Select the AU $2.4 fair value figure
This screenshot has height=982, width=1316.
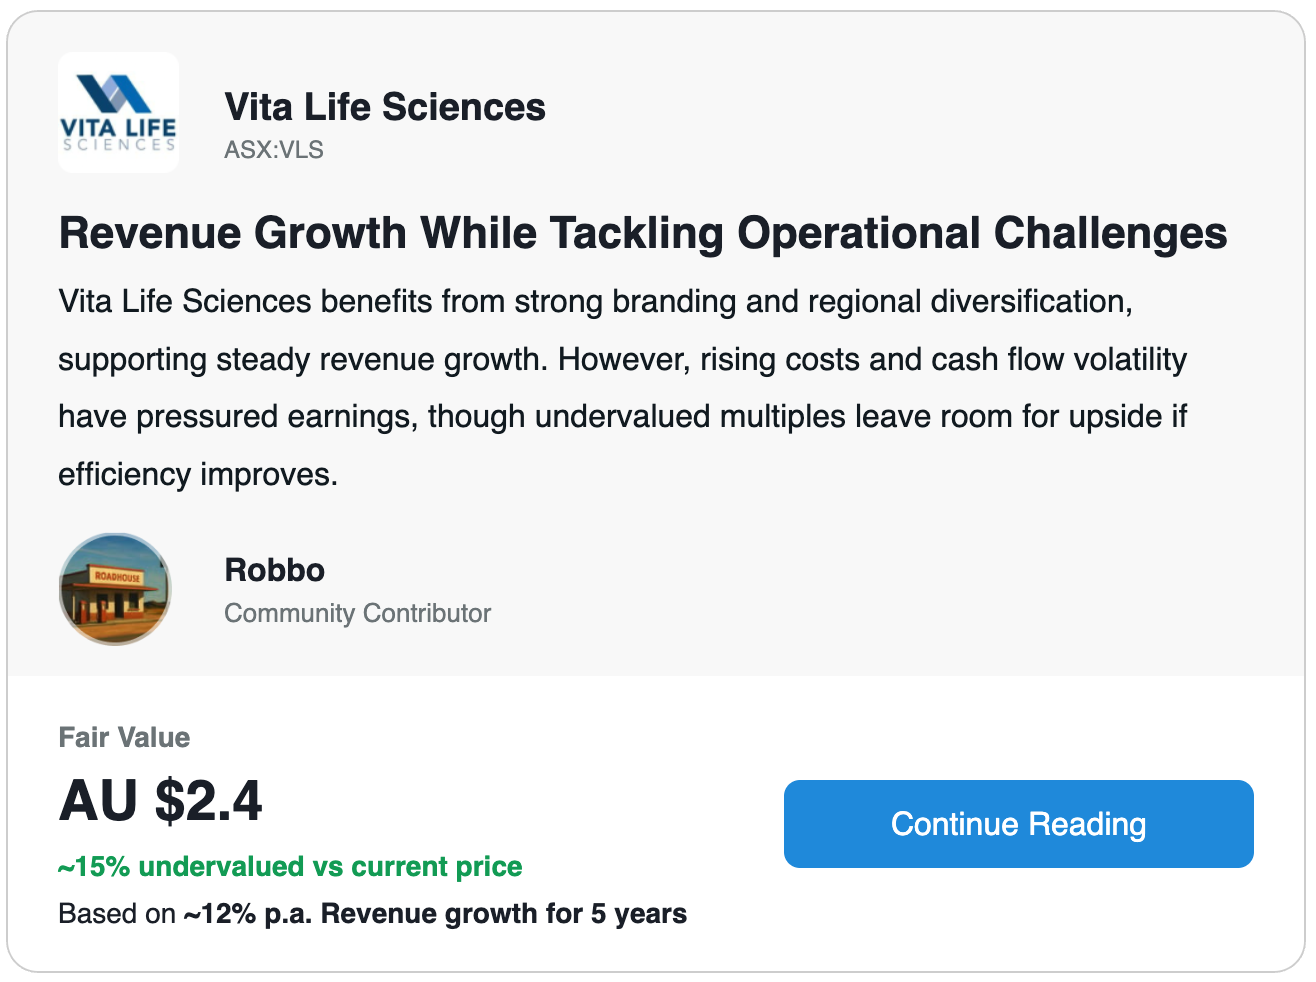click(160, 801)
